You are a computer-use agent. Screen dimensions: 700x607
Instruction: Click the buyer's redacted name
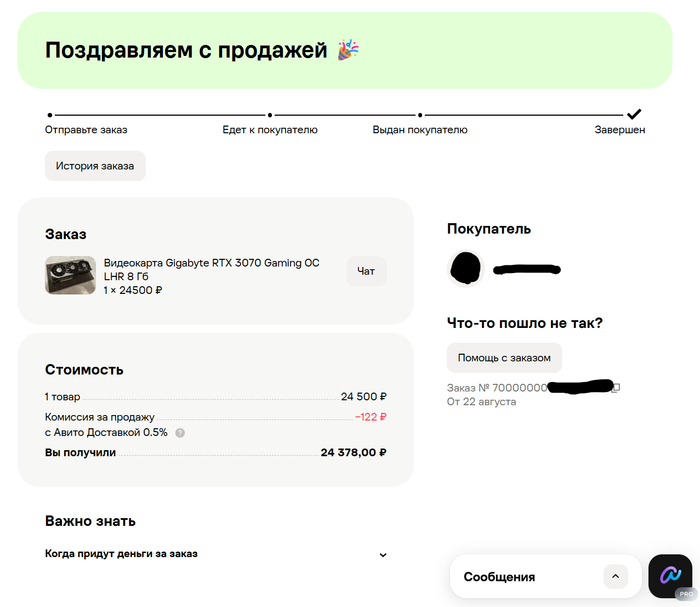tap(527, 269)
